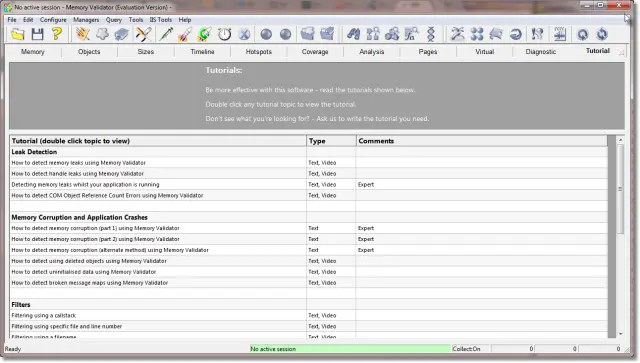Click the stopwatch timer icon
The width and height of the screenshot is (640, 363).
(224, 34)
